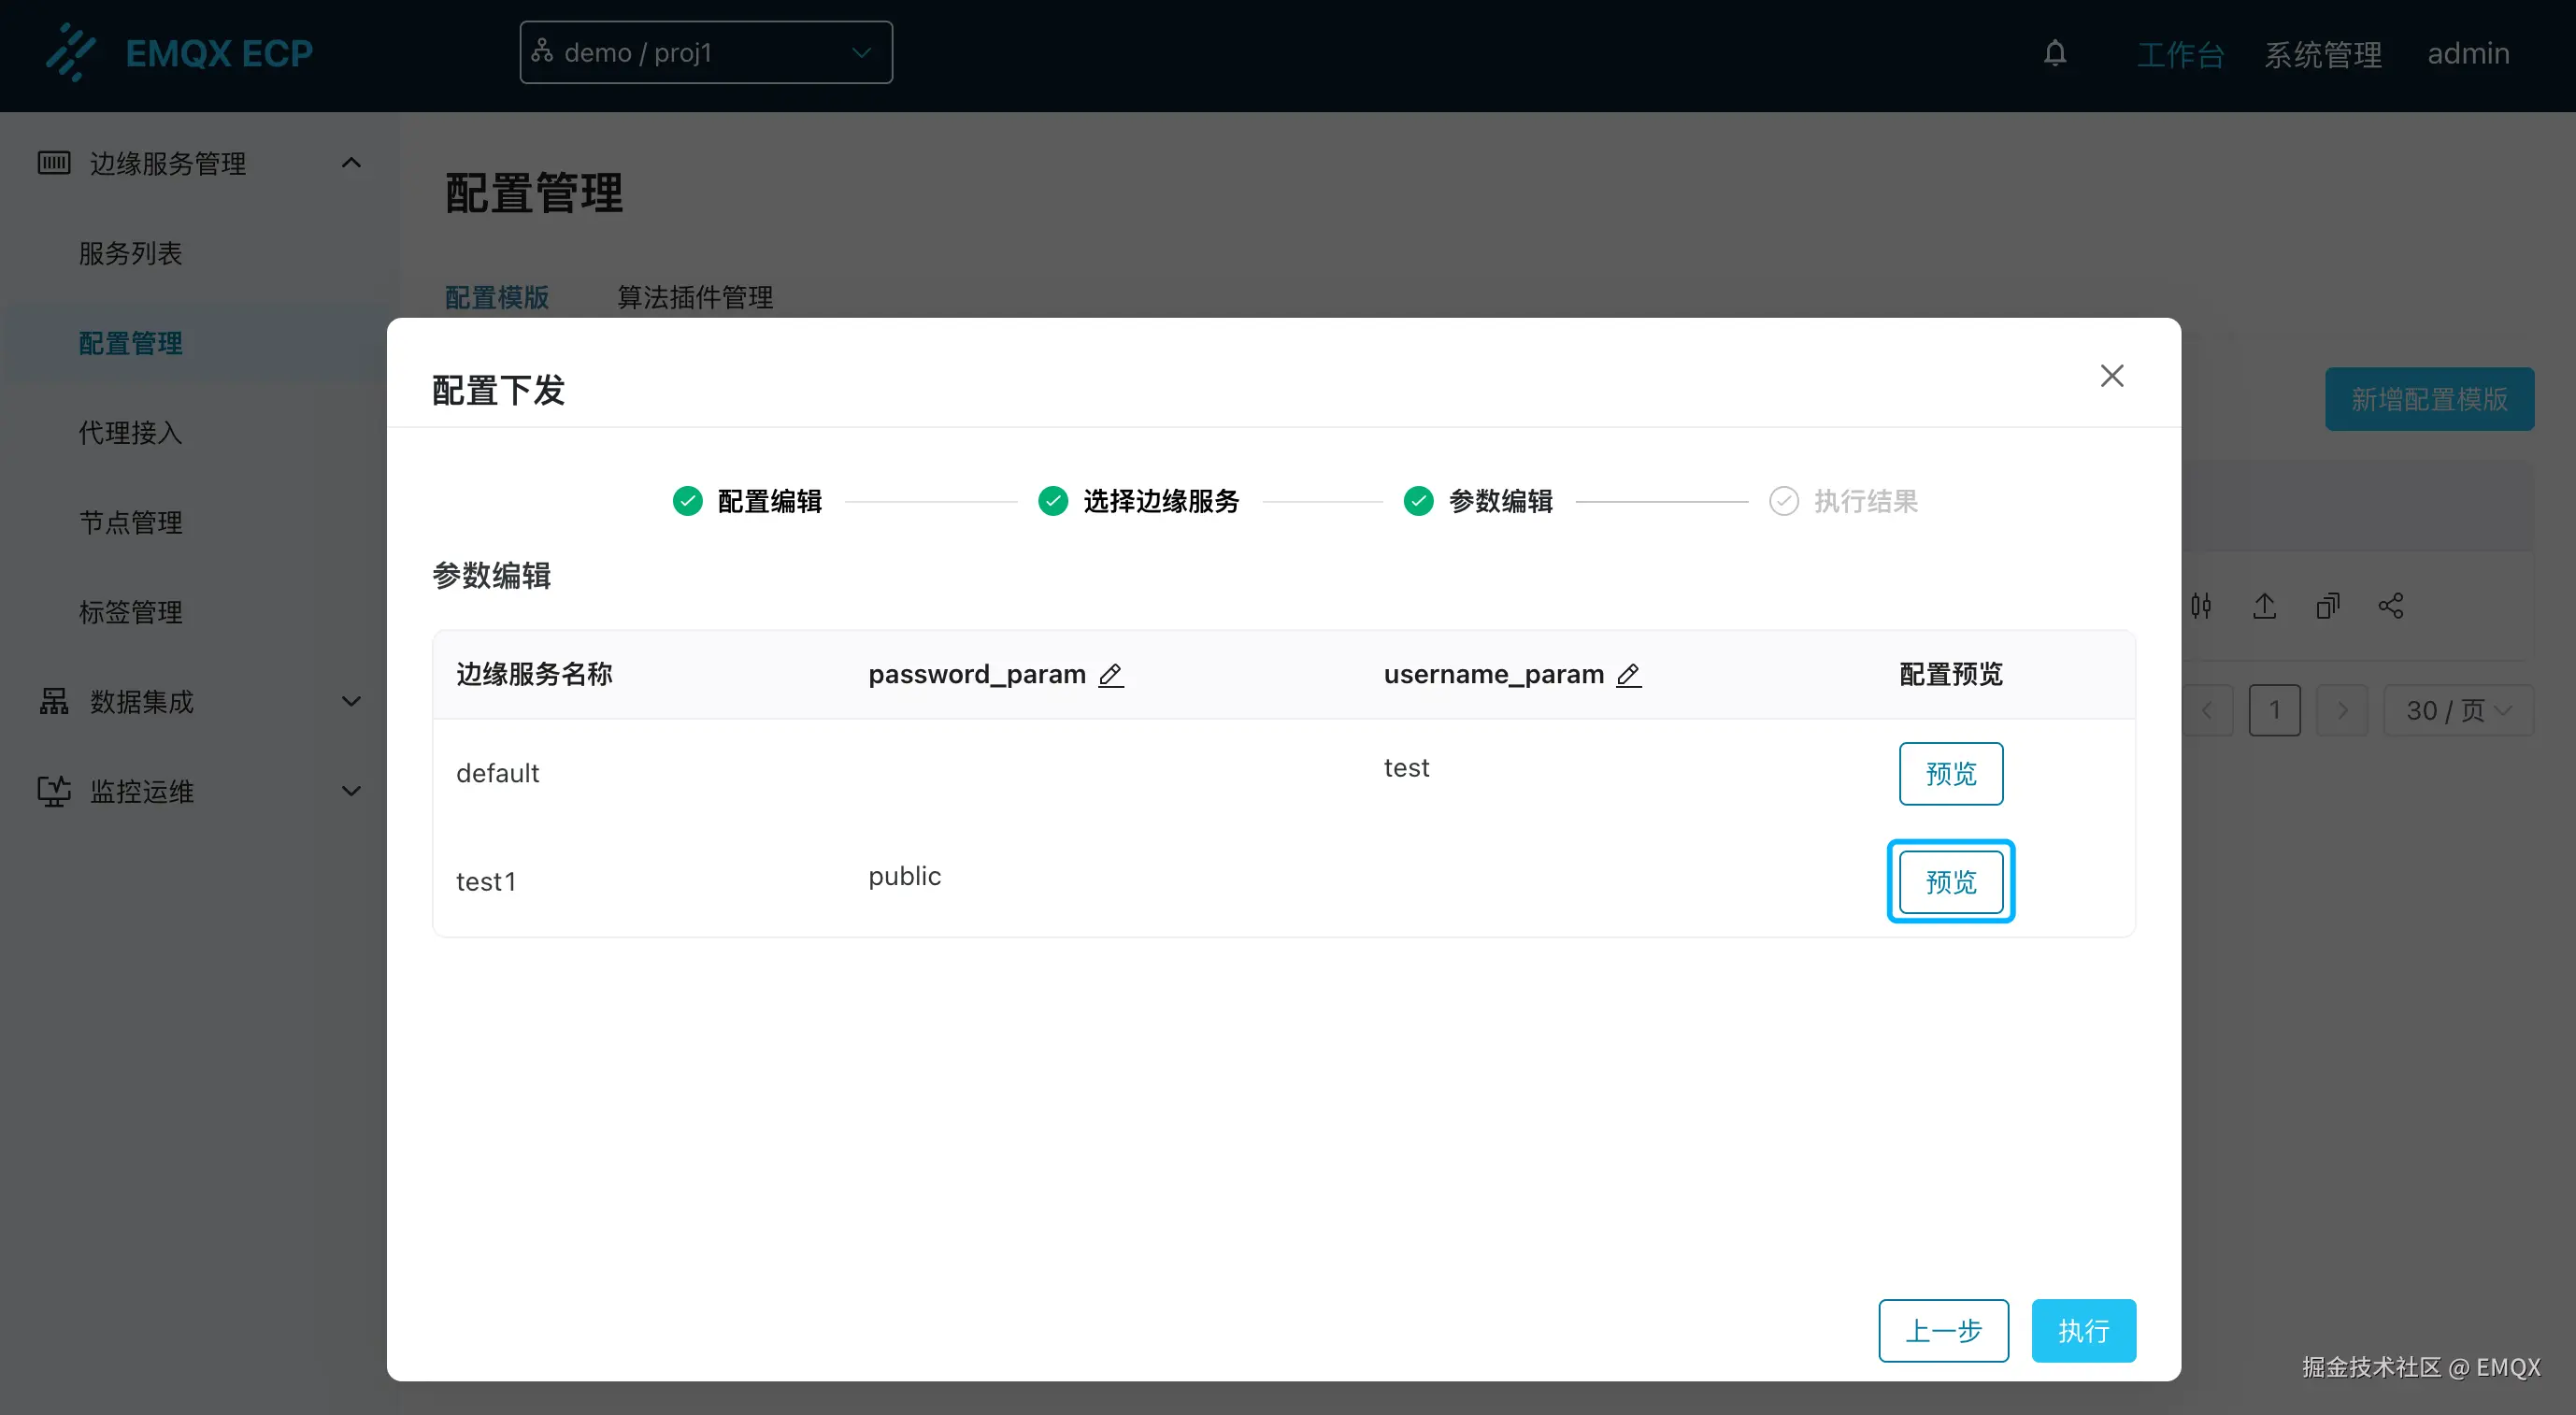The image size is (2576, 1415).
Task: Open the notification bell icon
Action: (2055, 53)
